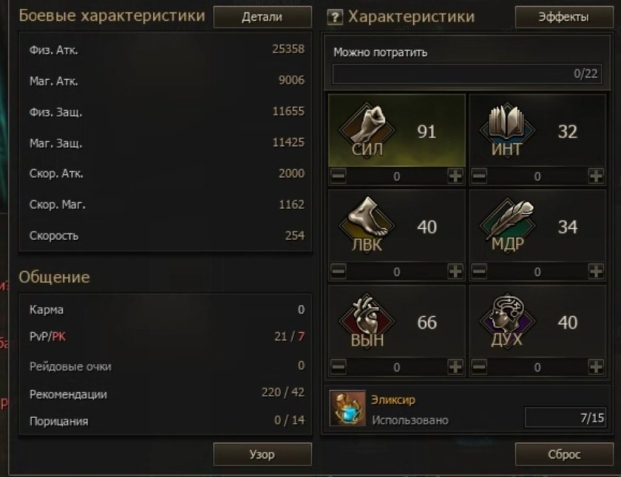Select the МДР wisdom feather icon
The height and width of the screenshot is (477, 621).
pos(507,224)
